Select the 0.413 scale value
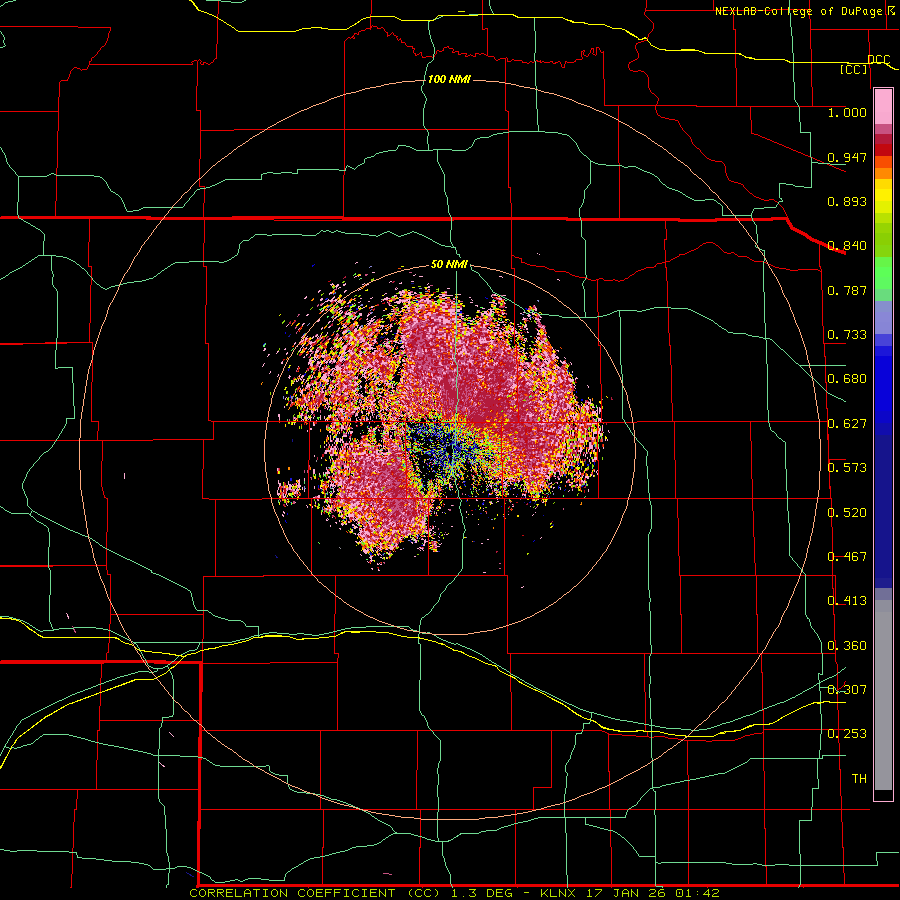 847,601
